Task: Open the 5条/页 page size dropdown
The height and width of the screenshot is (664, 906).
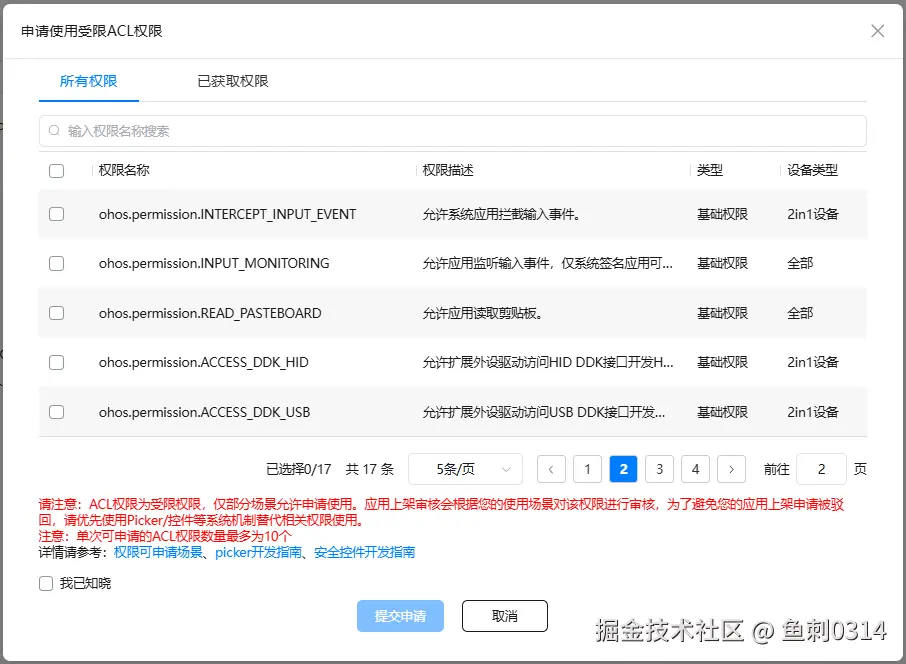Action: 465,469
